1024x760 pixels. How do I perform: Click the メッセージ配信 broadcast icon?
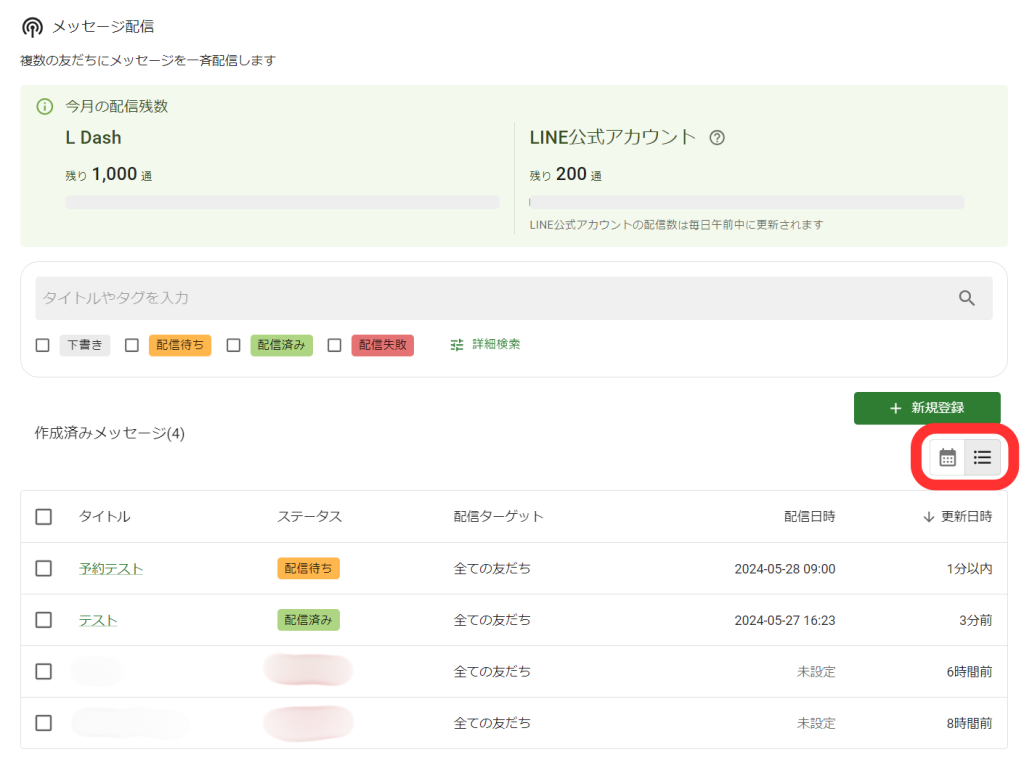(32, 27)
